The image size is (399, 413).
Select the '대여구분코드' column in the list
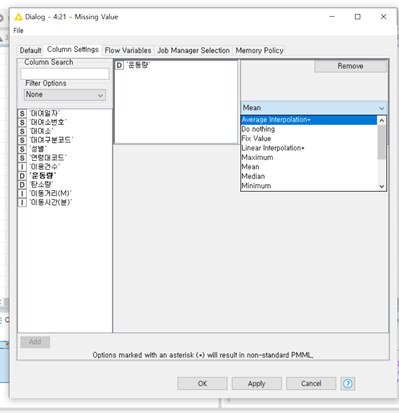pyautogui.click(x=52, y=140)
